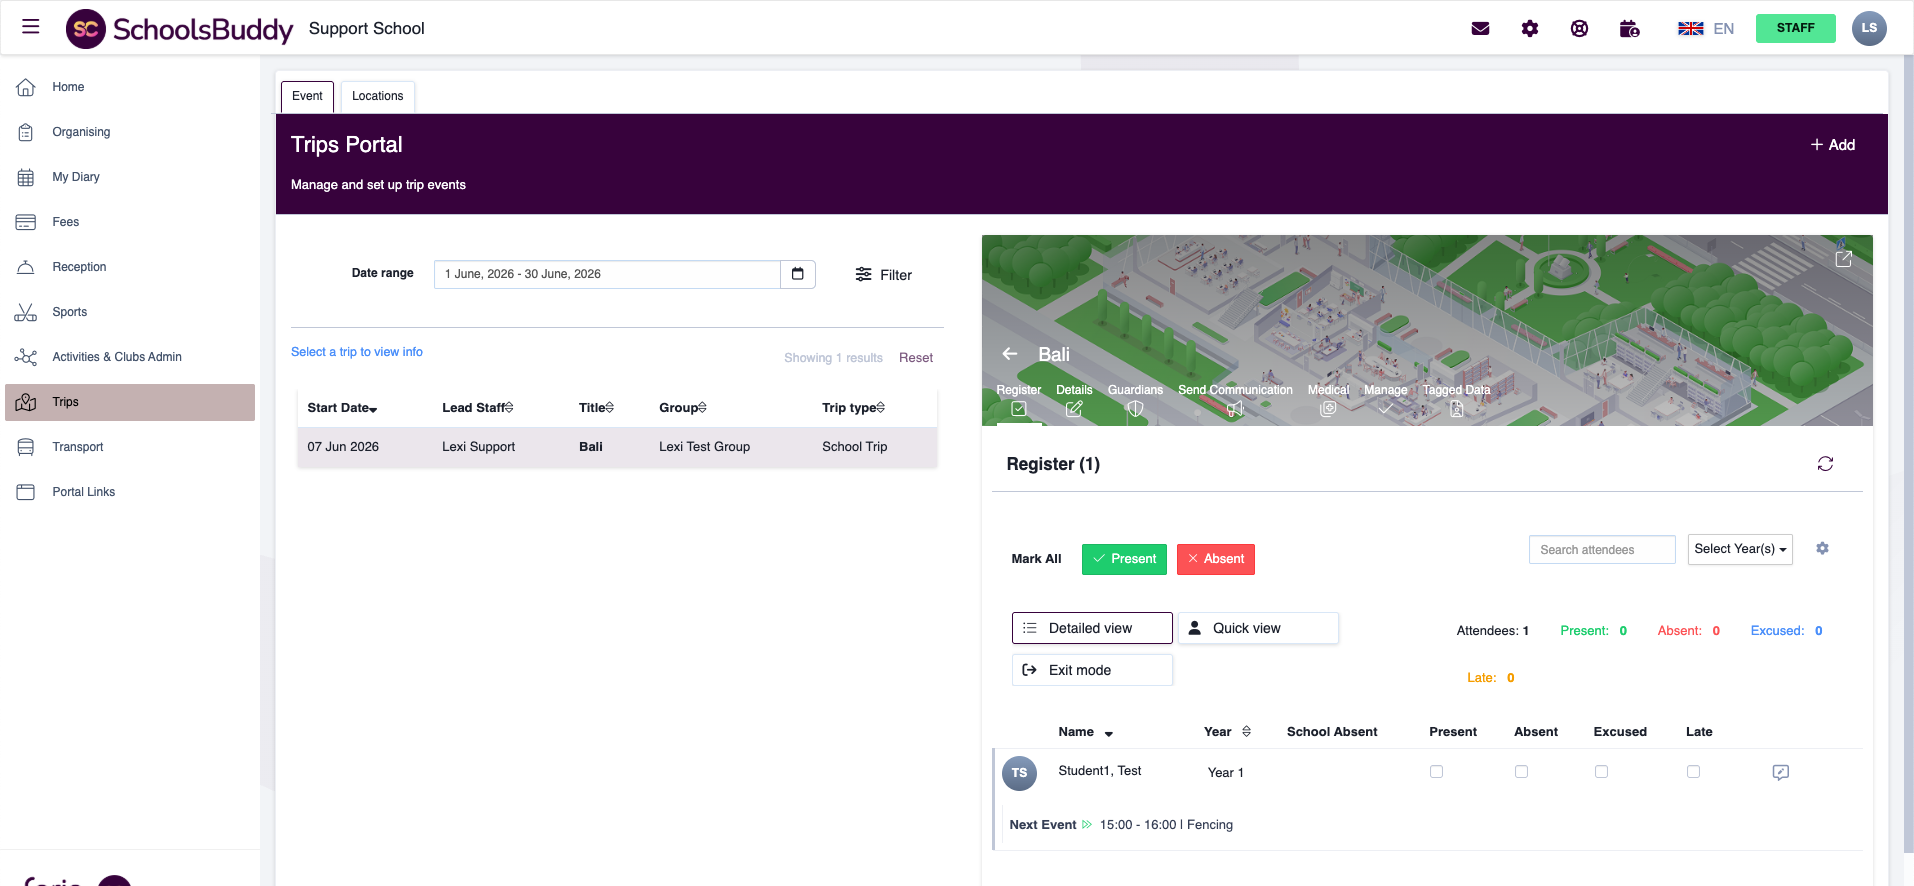Expand the Select Year(s) dropdown
The width and height of the screenshot is (1914, 886).
click(x=1739, y=549)
